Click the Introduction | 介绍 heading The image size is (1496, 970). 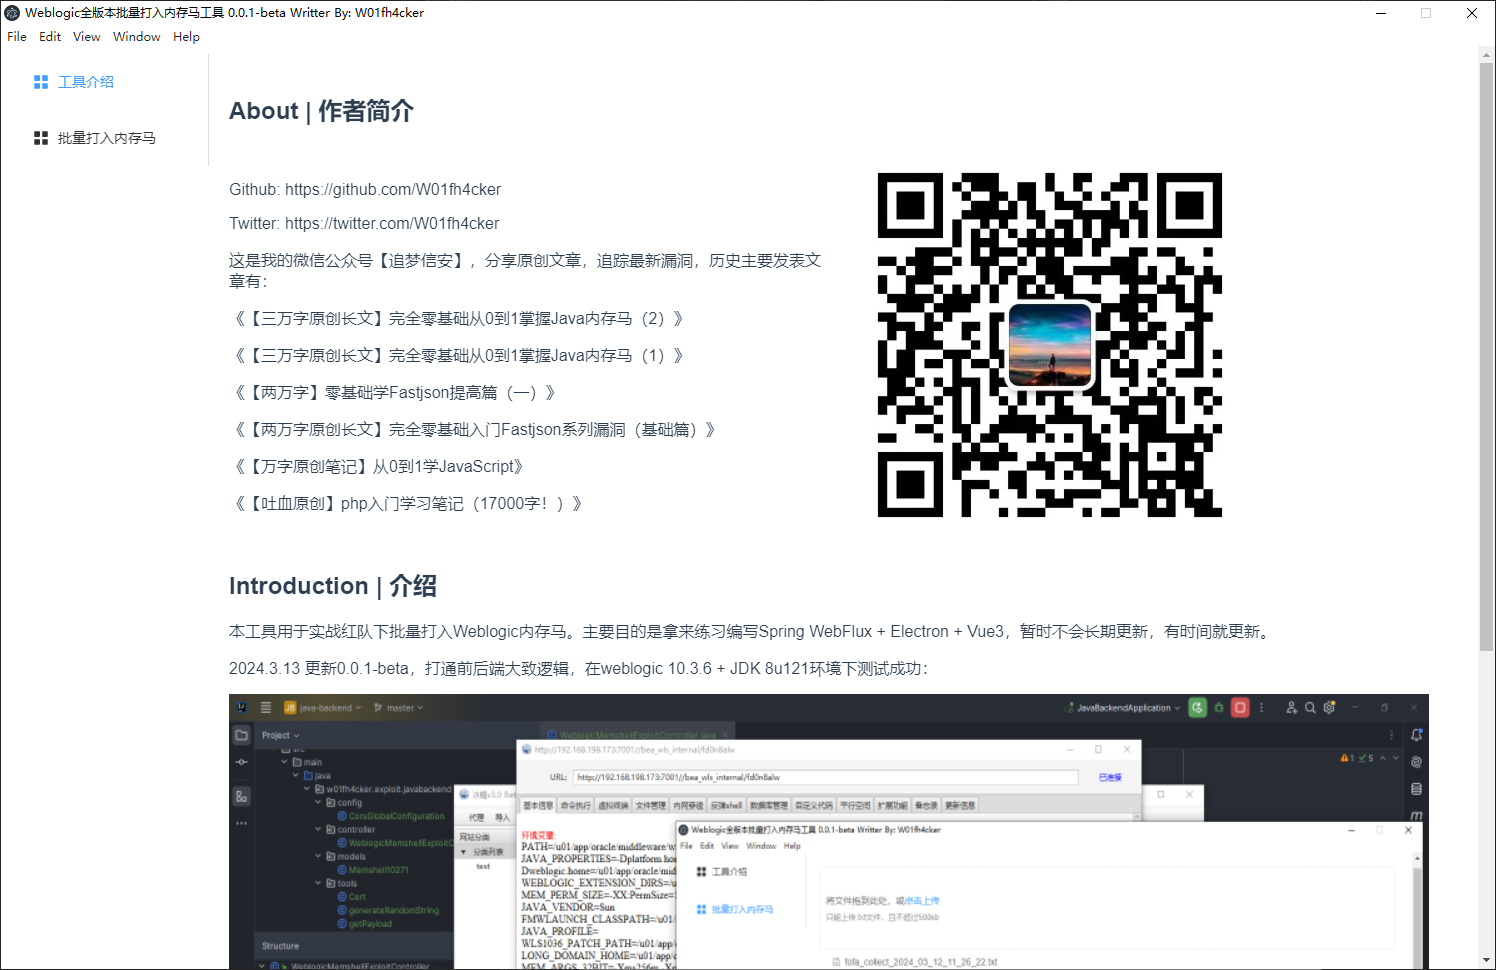pos(333,586)
